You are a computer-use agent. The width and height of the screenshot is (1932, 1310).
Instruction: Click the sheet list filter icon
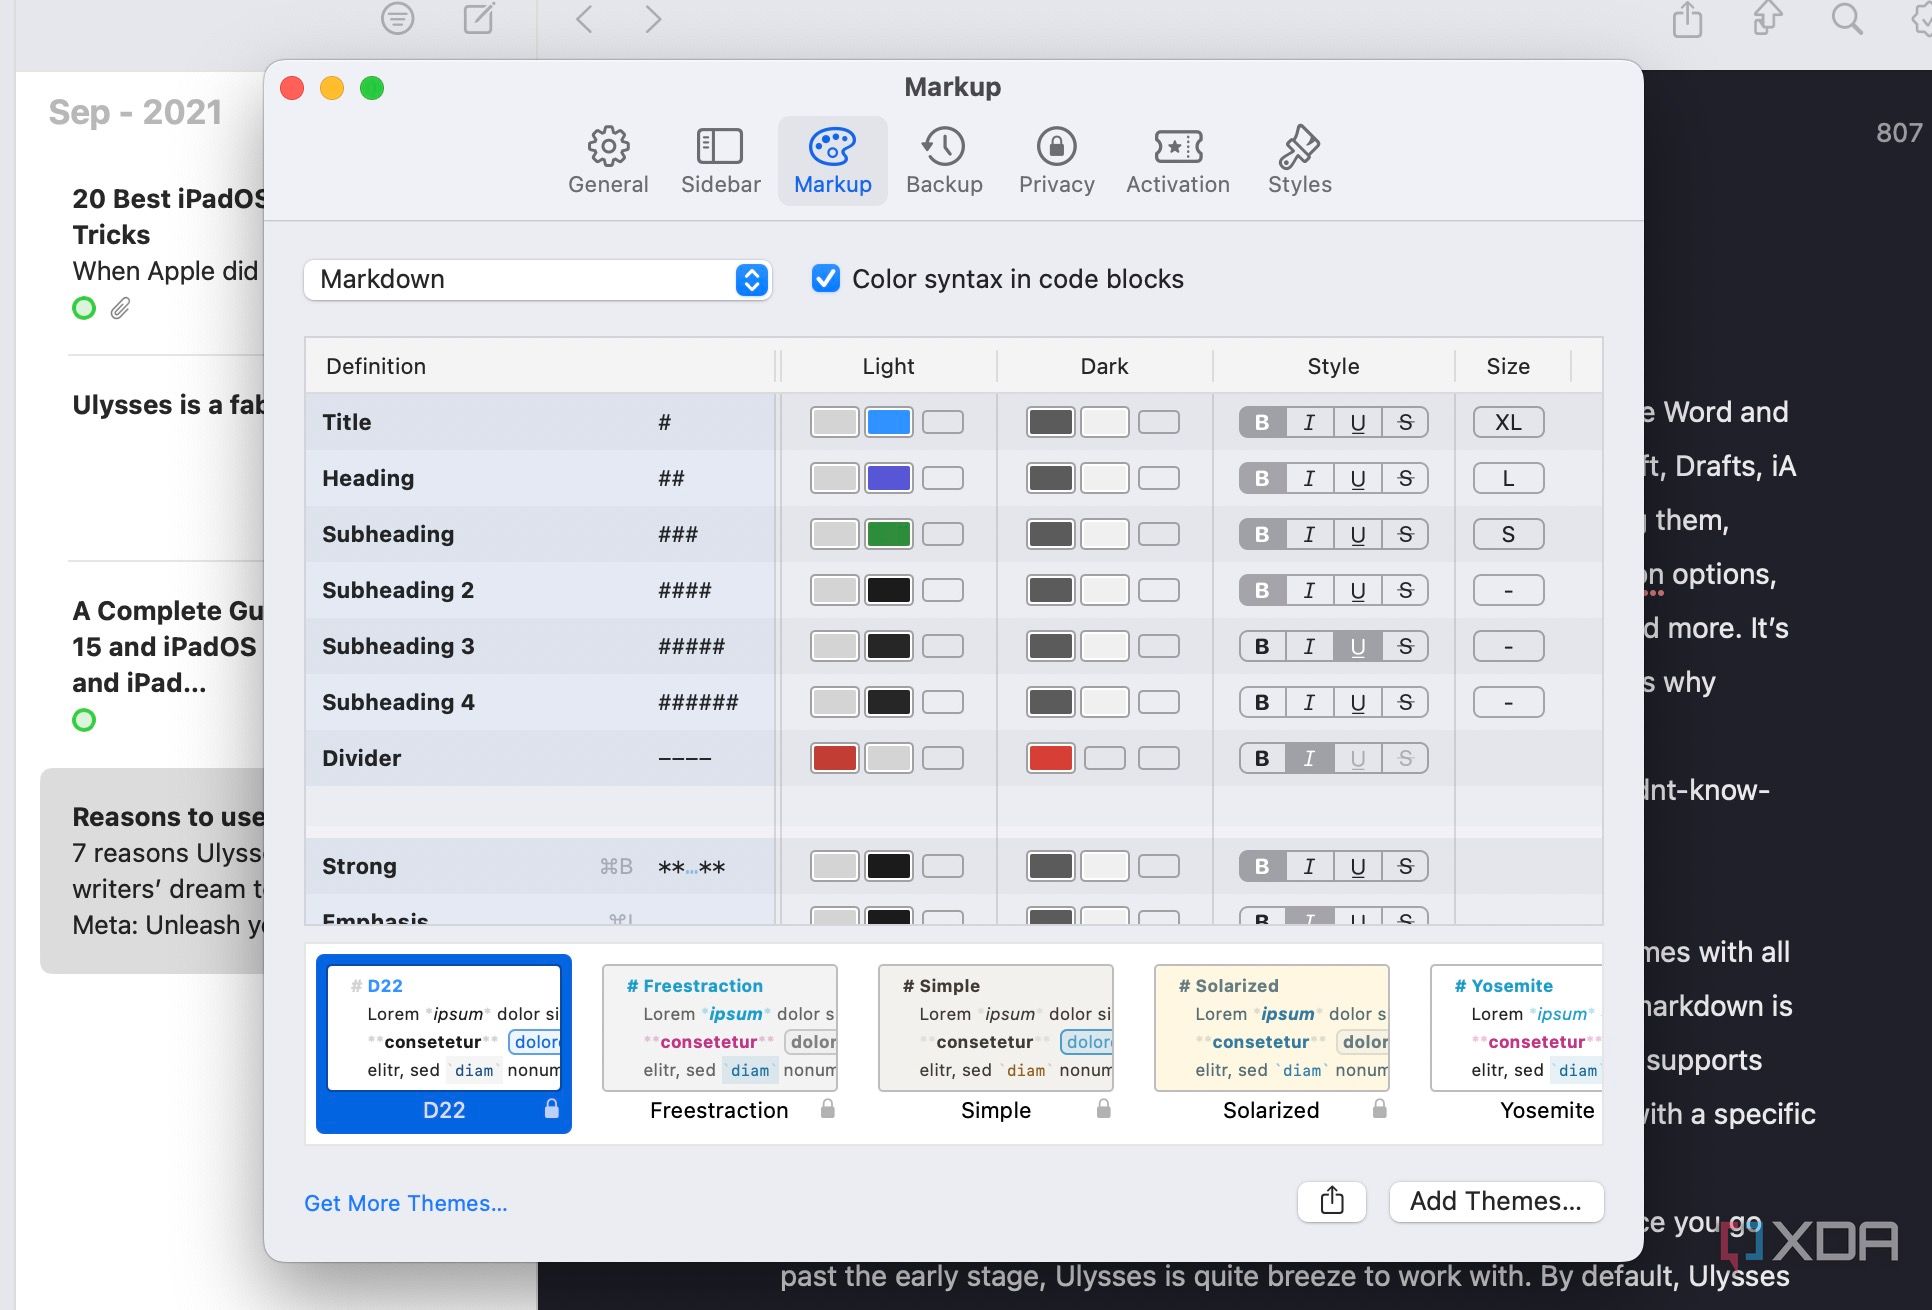point(398,18)
